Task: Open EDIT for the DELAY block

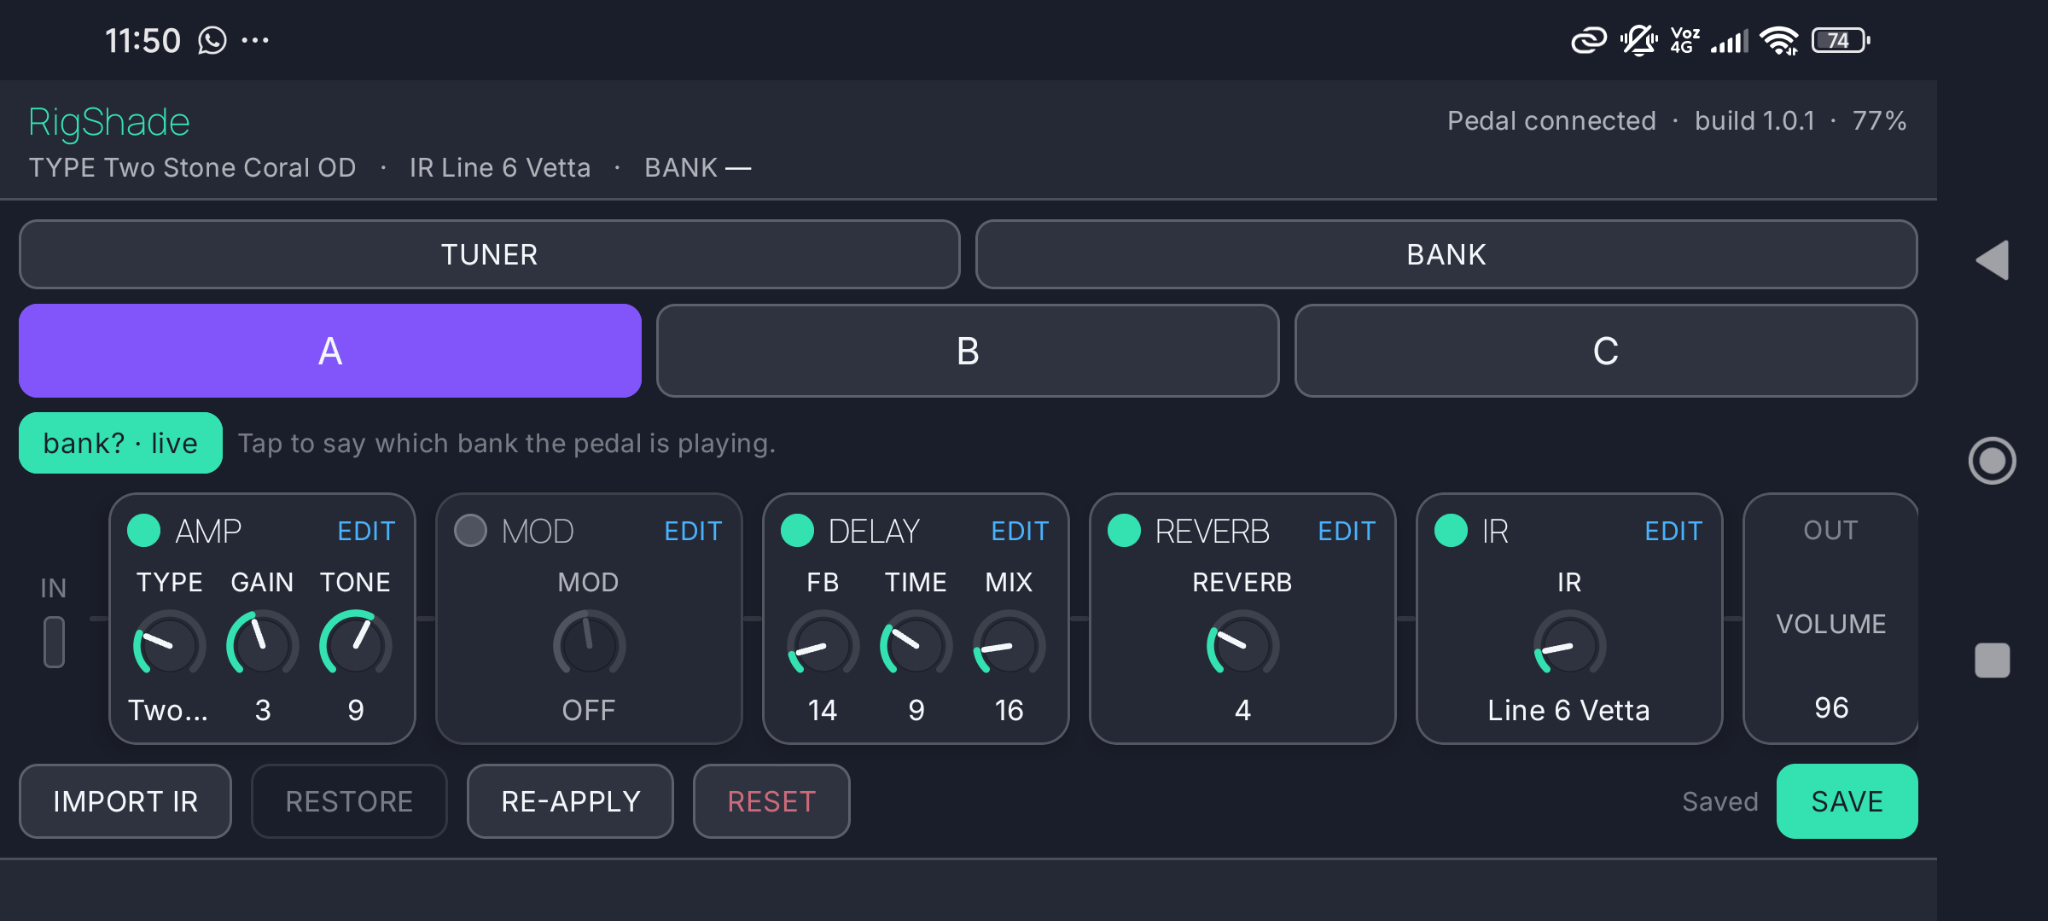Action: (1020, 531)
